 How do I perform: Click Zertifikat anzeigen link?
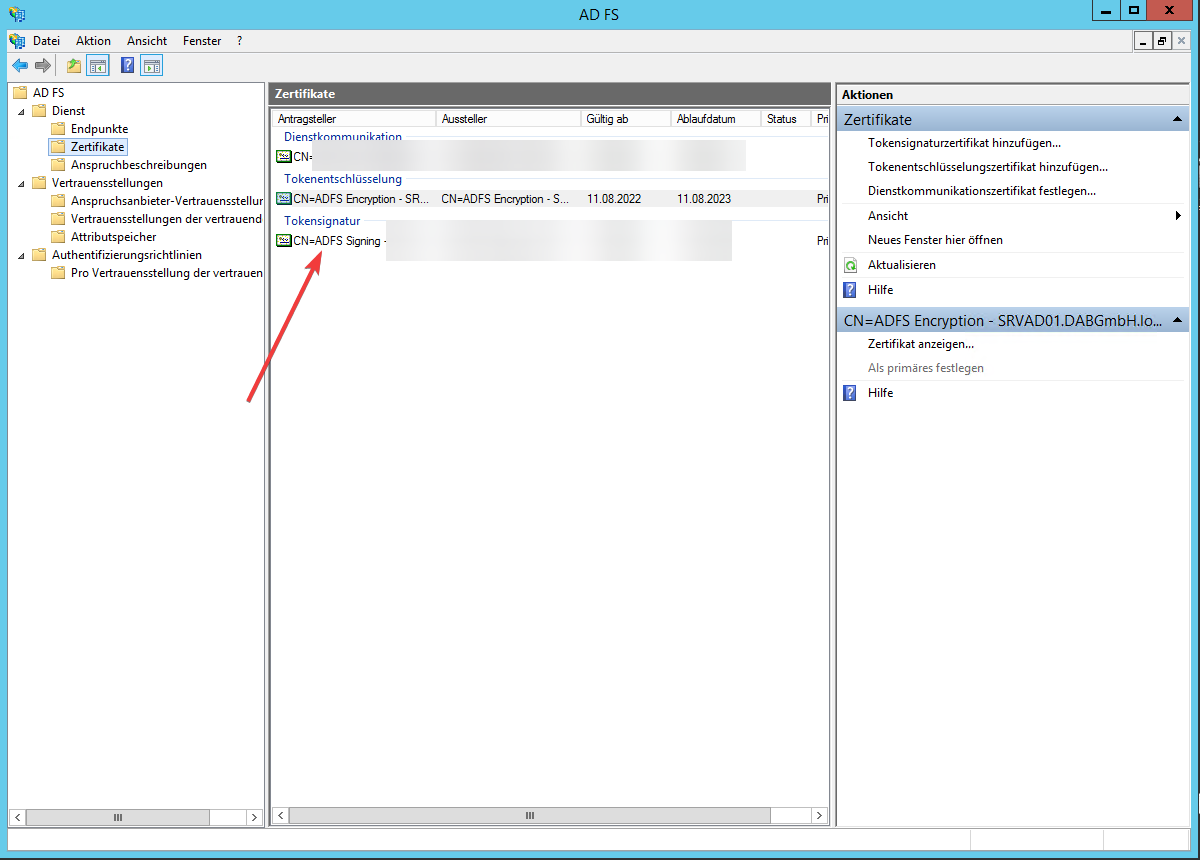click(x=921, y=344)
